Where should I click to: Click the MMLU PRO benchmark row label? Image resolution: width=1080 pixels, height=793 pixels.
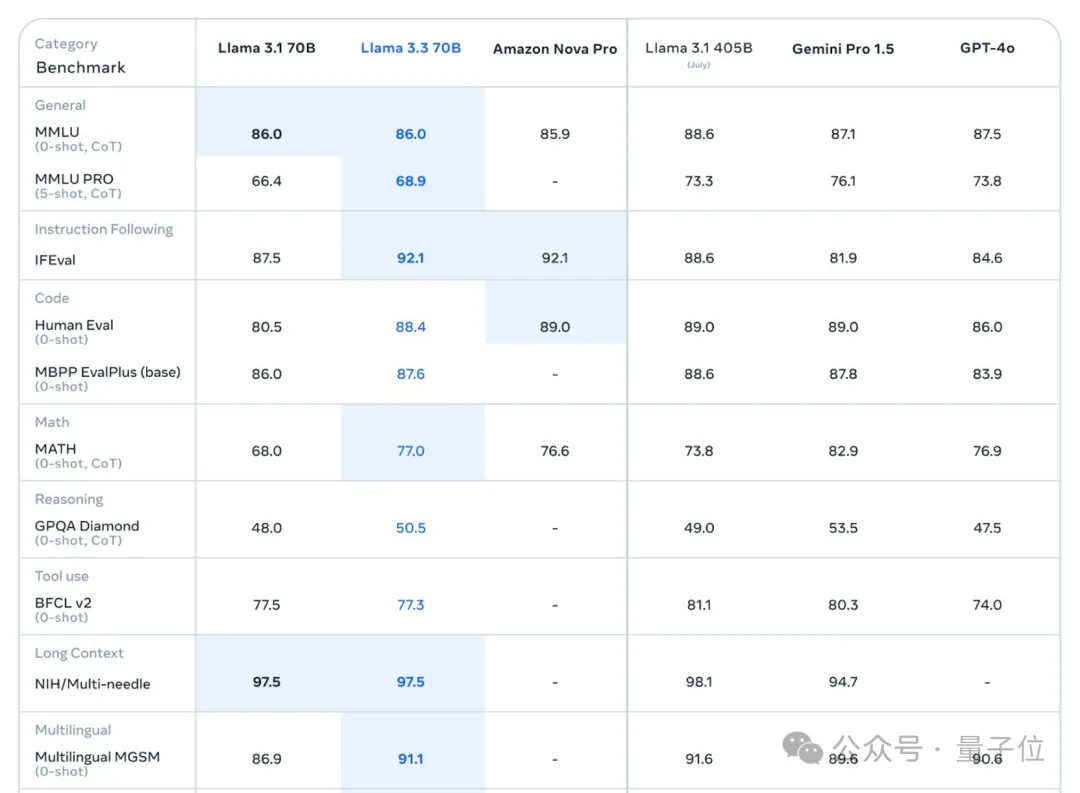point(74,179)
